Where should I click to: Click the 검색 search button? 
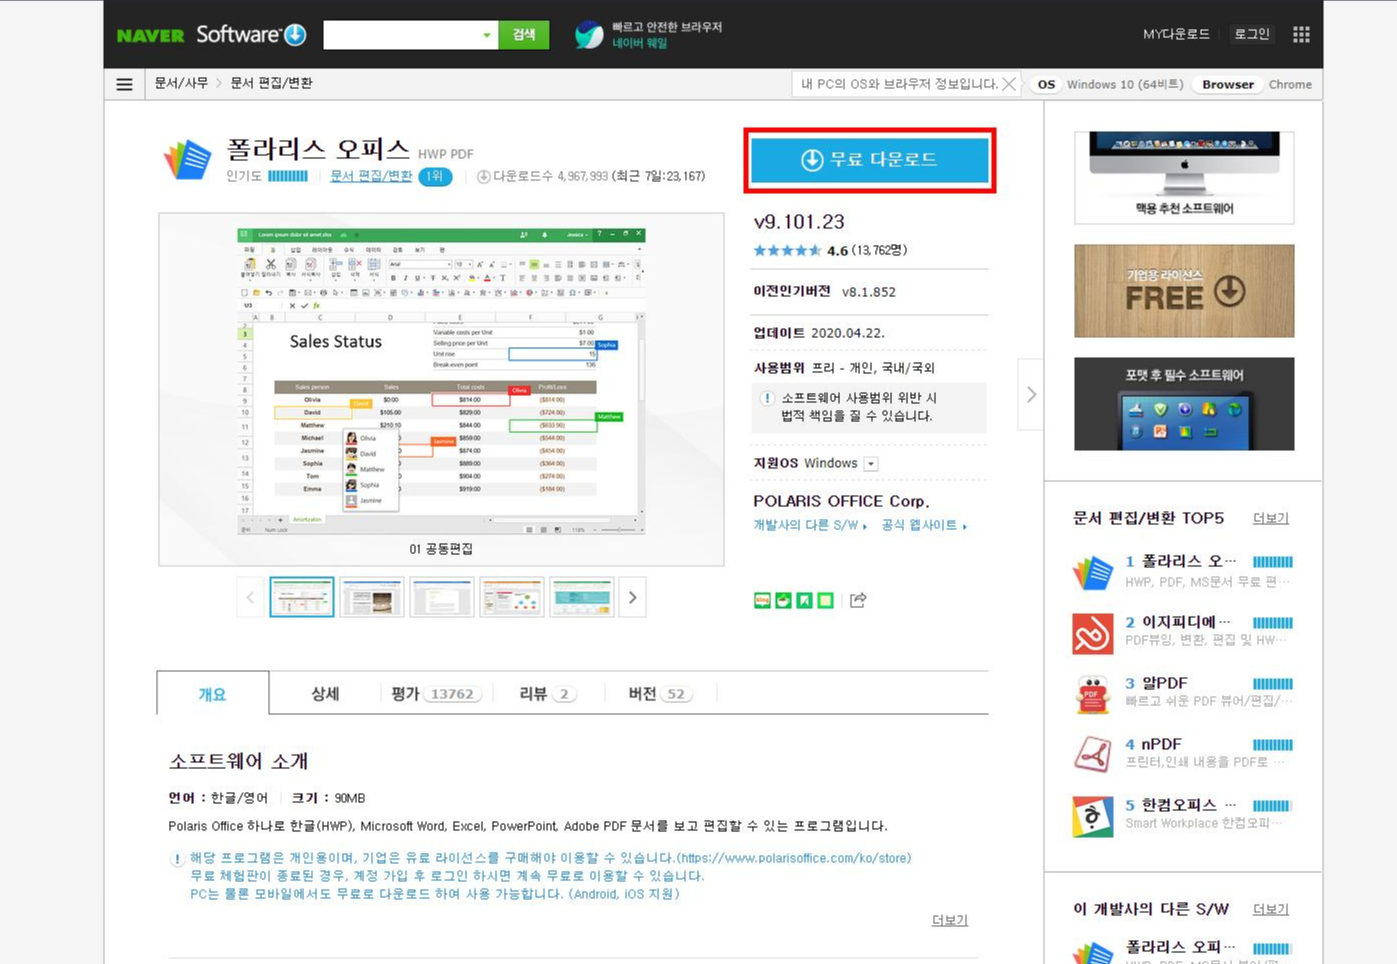(x=524, y=35)
